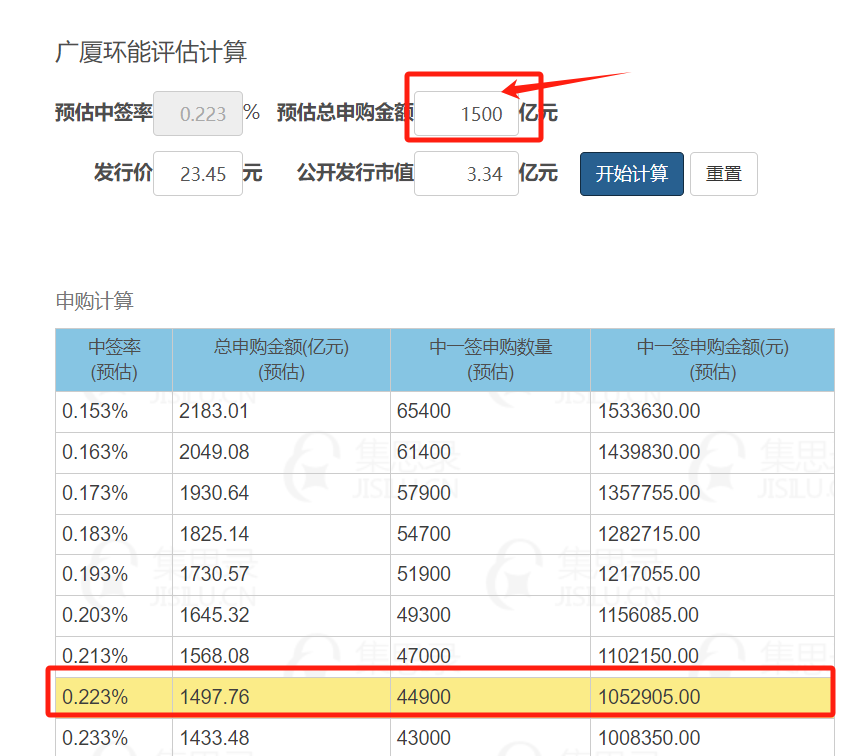Select the highlighted 1497.76 cell

pos(281,698)
